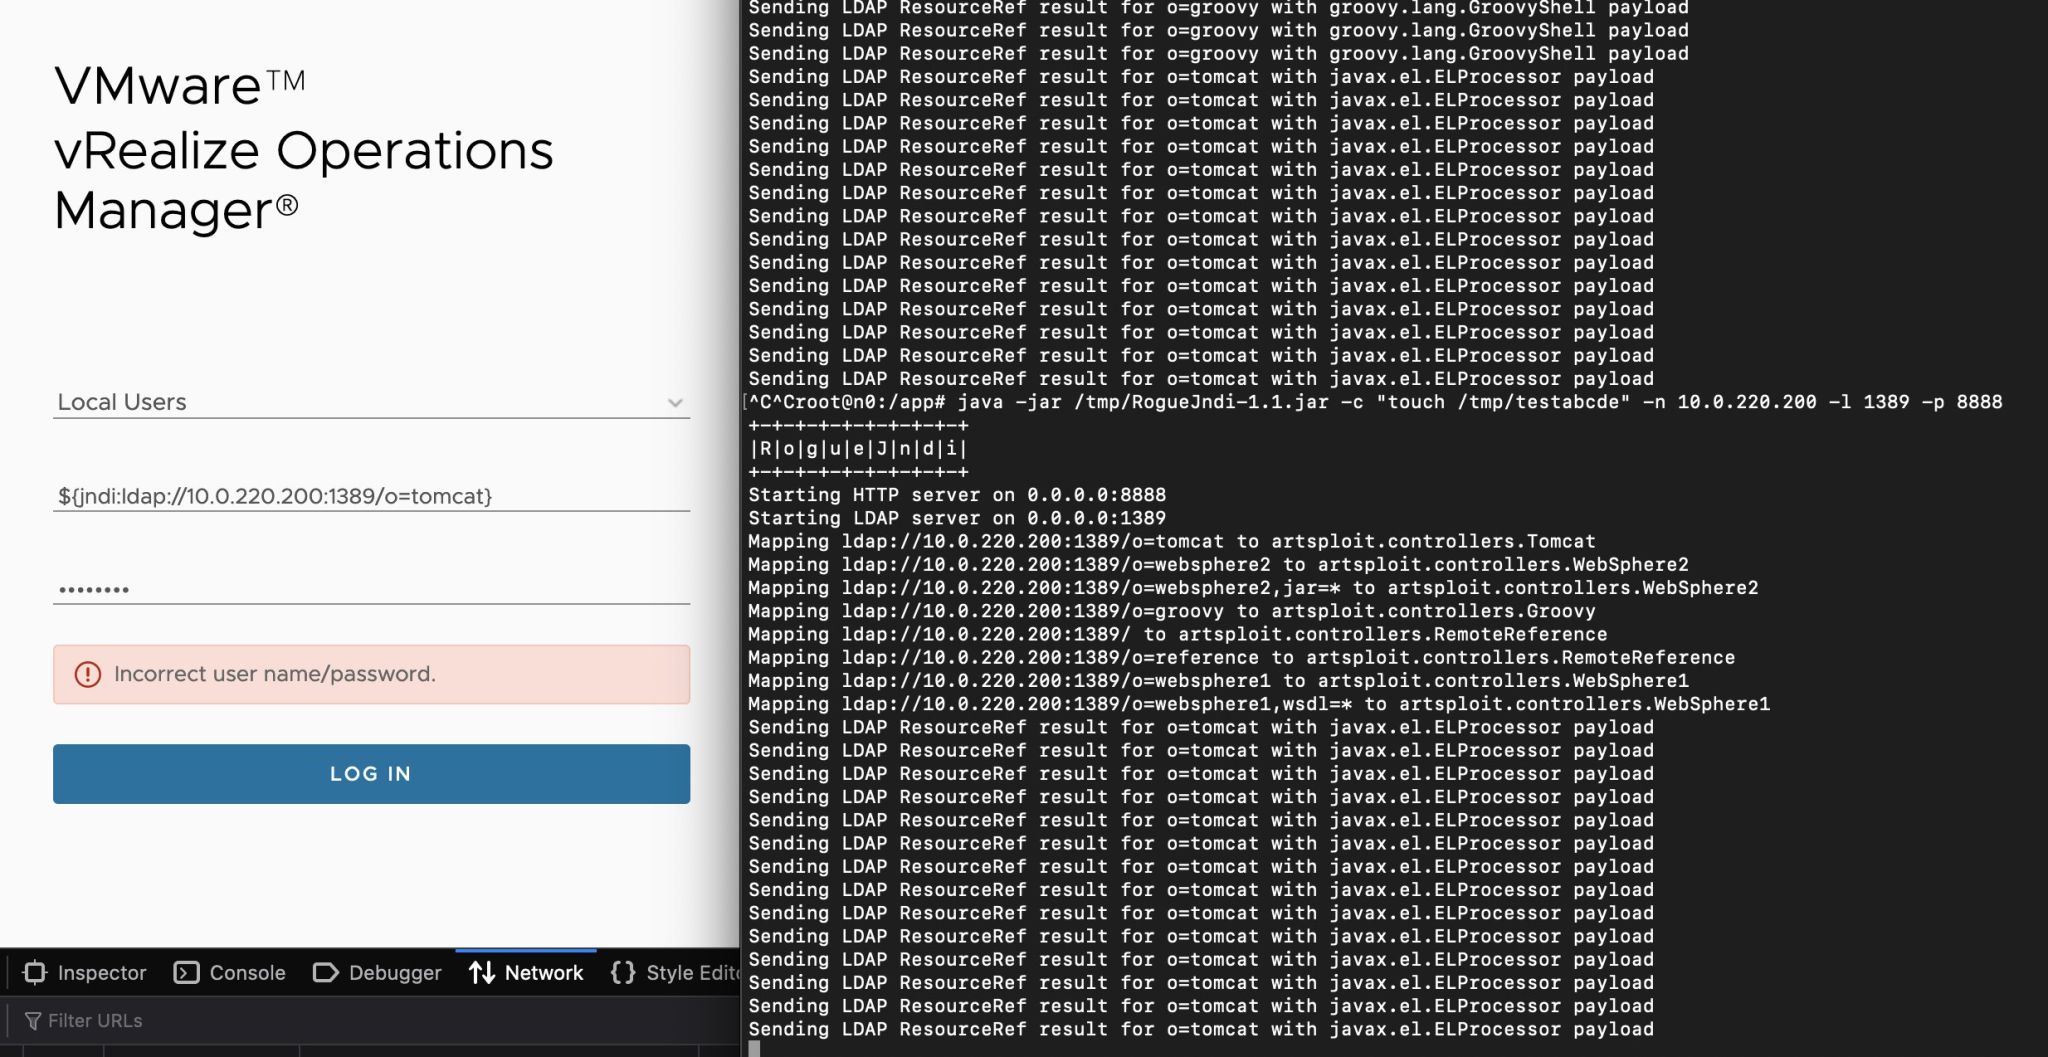Select the Inspector panel icon in DevTools
Viewport: 2048px width, 1057px height.
[x=35, y=972]
